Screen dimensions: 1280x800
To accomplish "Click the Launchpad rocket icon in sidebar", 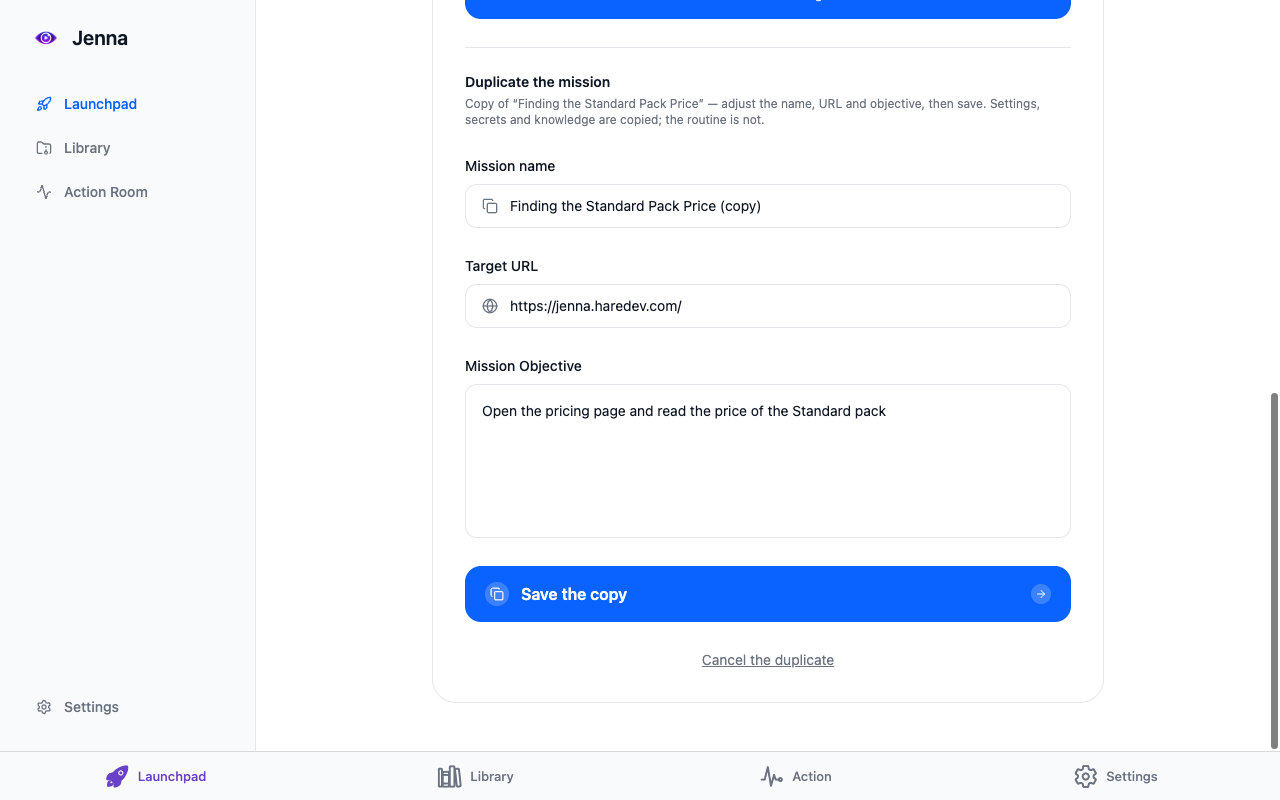I will tap(44, 104).
